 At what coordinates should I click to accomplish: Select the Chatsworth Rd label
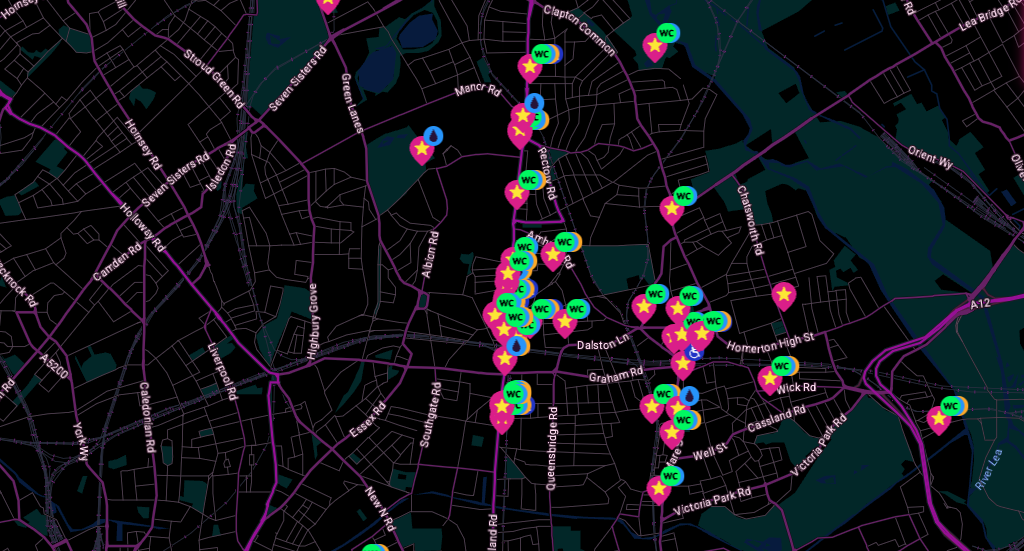point(750,221)
